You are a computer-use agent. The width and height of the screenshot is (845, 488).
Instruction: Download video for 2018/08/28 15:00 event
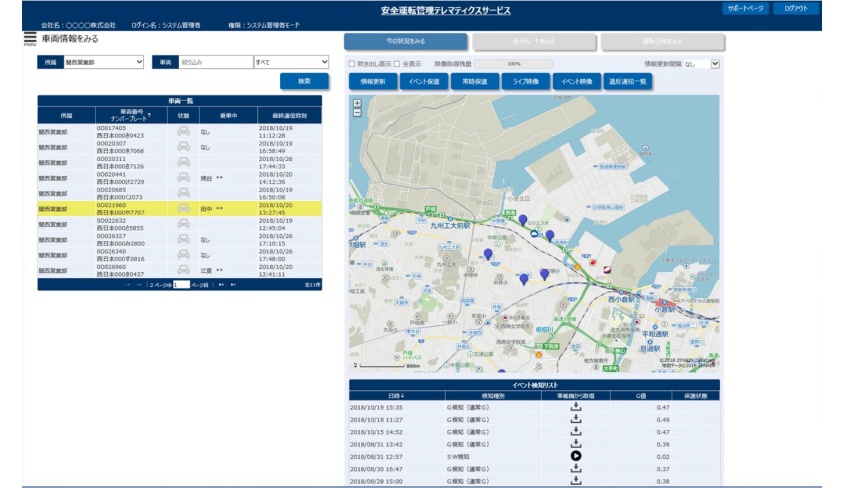576,480
